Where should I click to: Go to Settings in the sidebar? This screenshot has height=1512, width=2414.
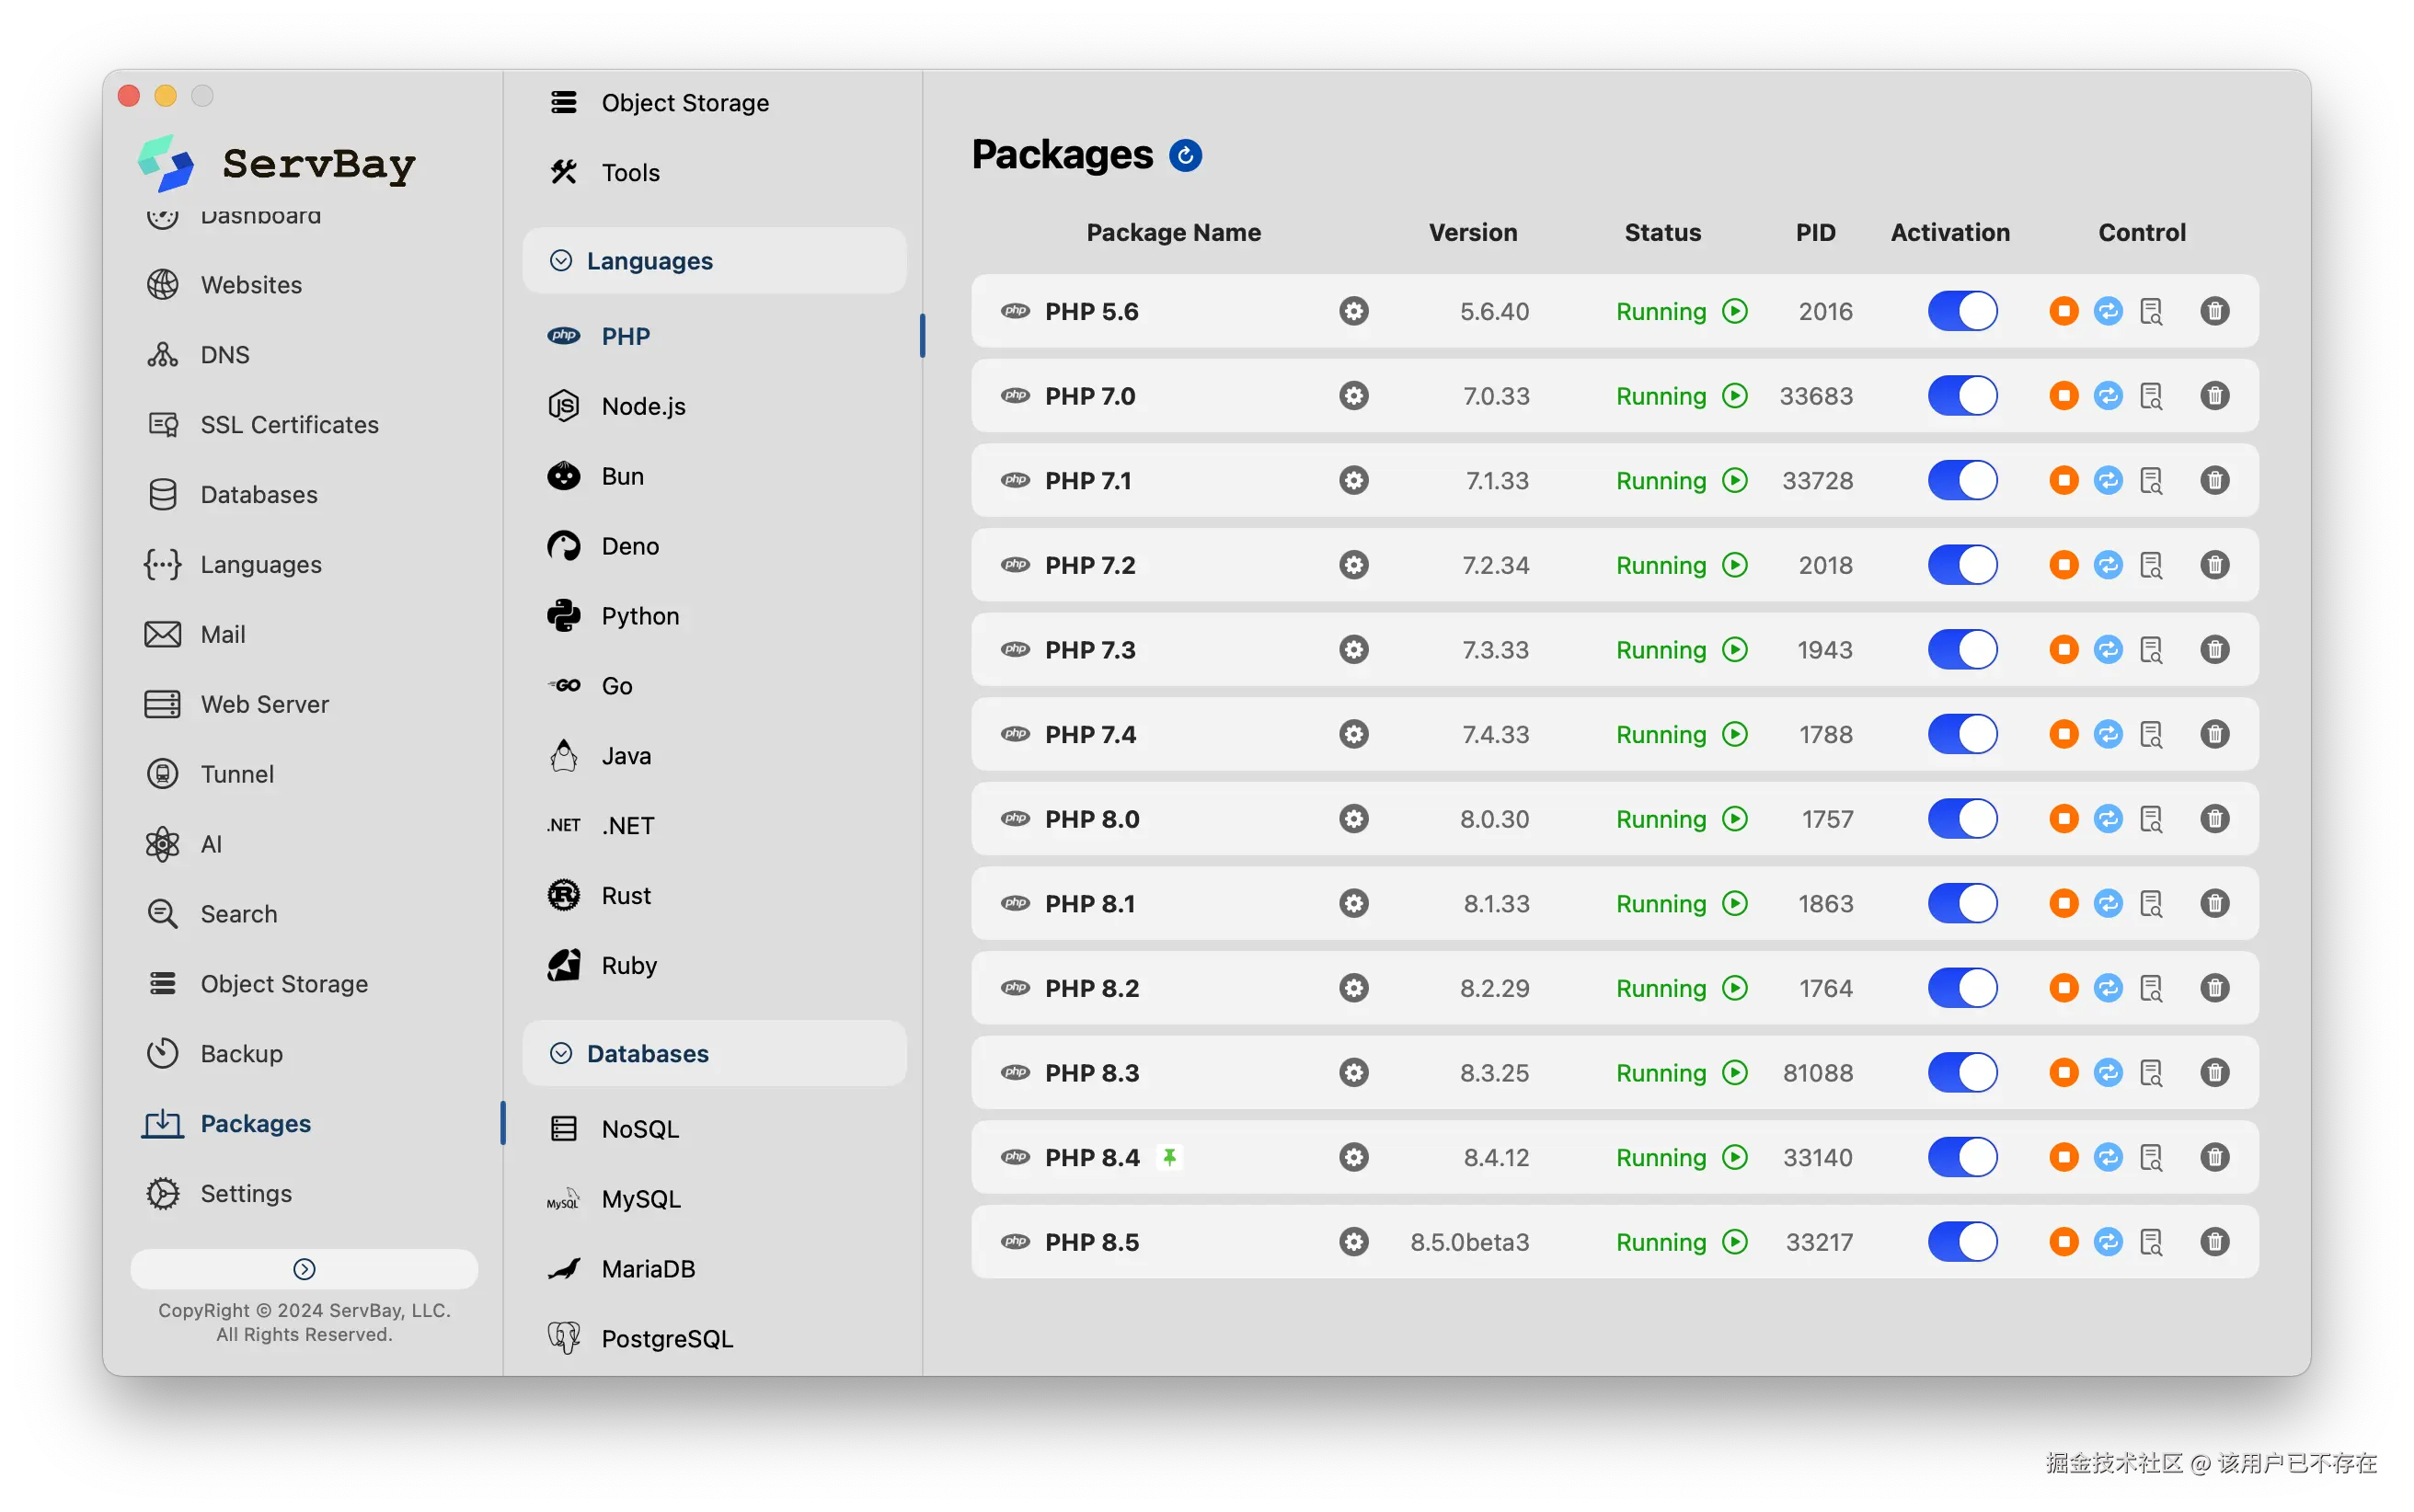click(246, 1194)
